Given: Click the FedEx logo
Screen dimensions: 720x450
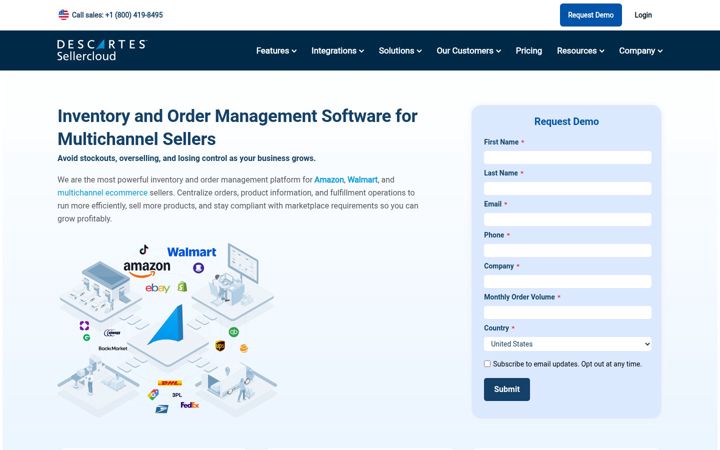Looking at the screenshot, I should pos(190,405).
